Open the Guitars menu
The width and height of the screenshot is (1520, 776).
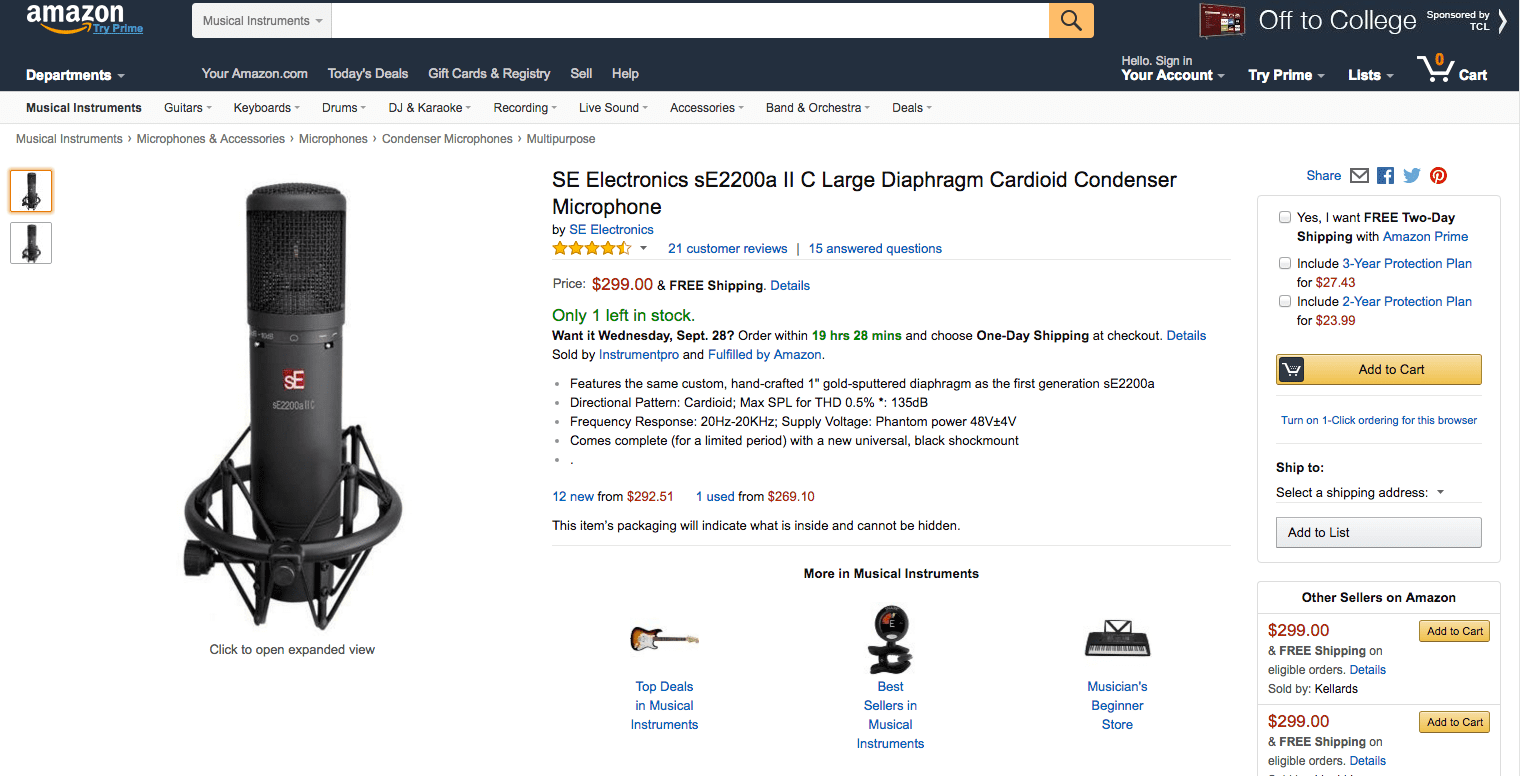click(x=188, y=108)
